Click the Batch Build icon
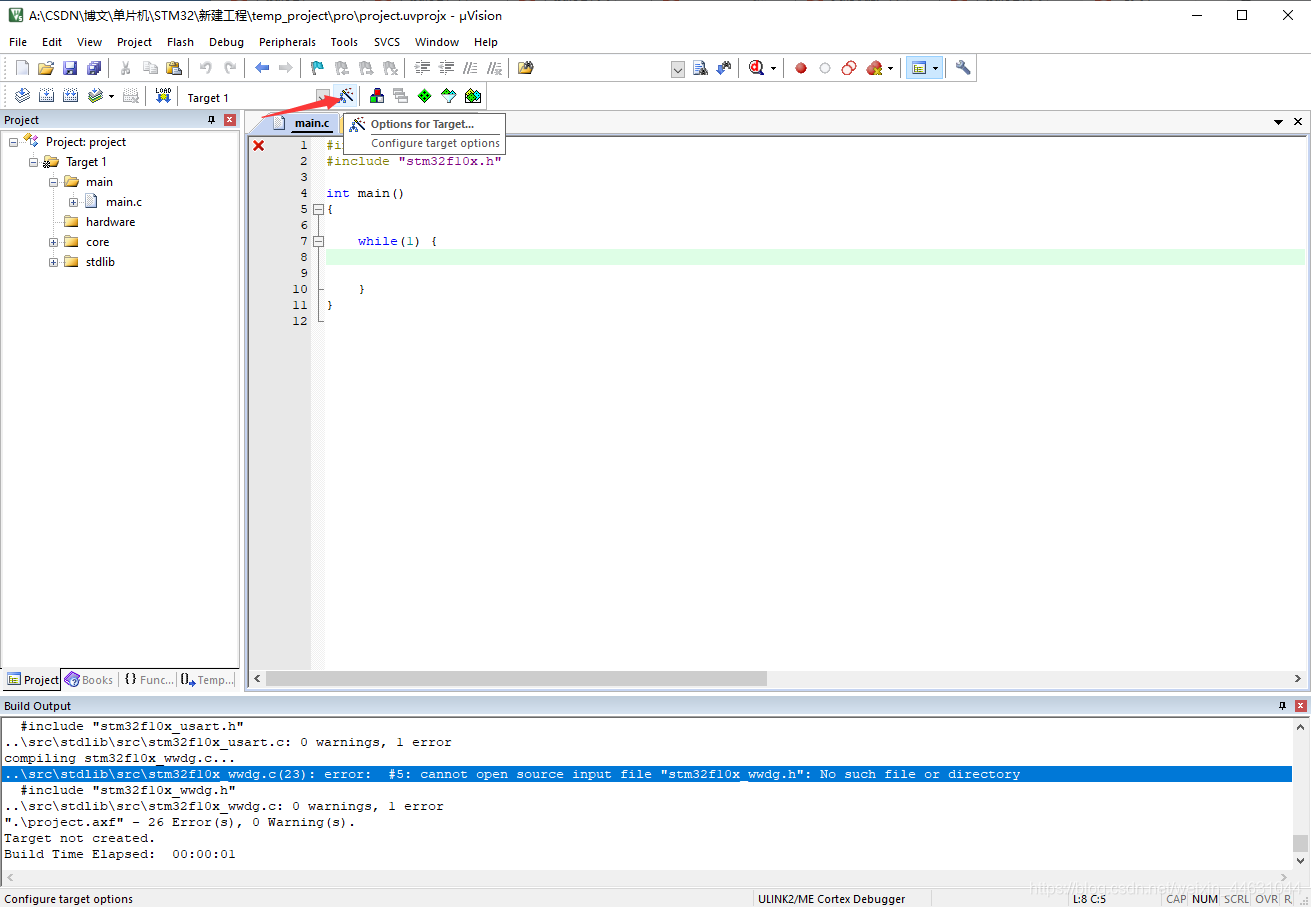 point(95,96)
